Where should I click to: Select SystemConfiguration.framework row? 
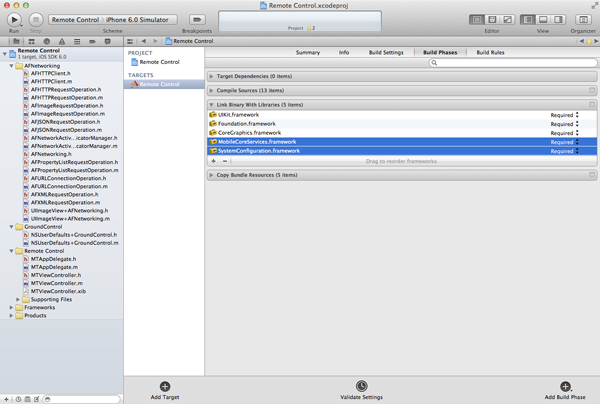(x=402, y=151)
